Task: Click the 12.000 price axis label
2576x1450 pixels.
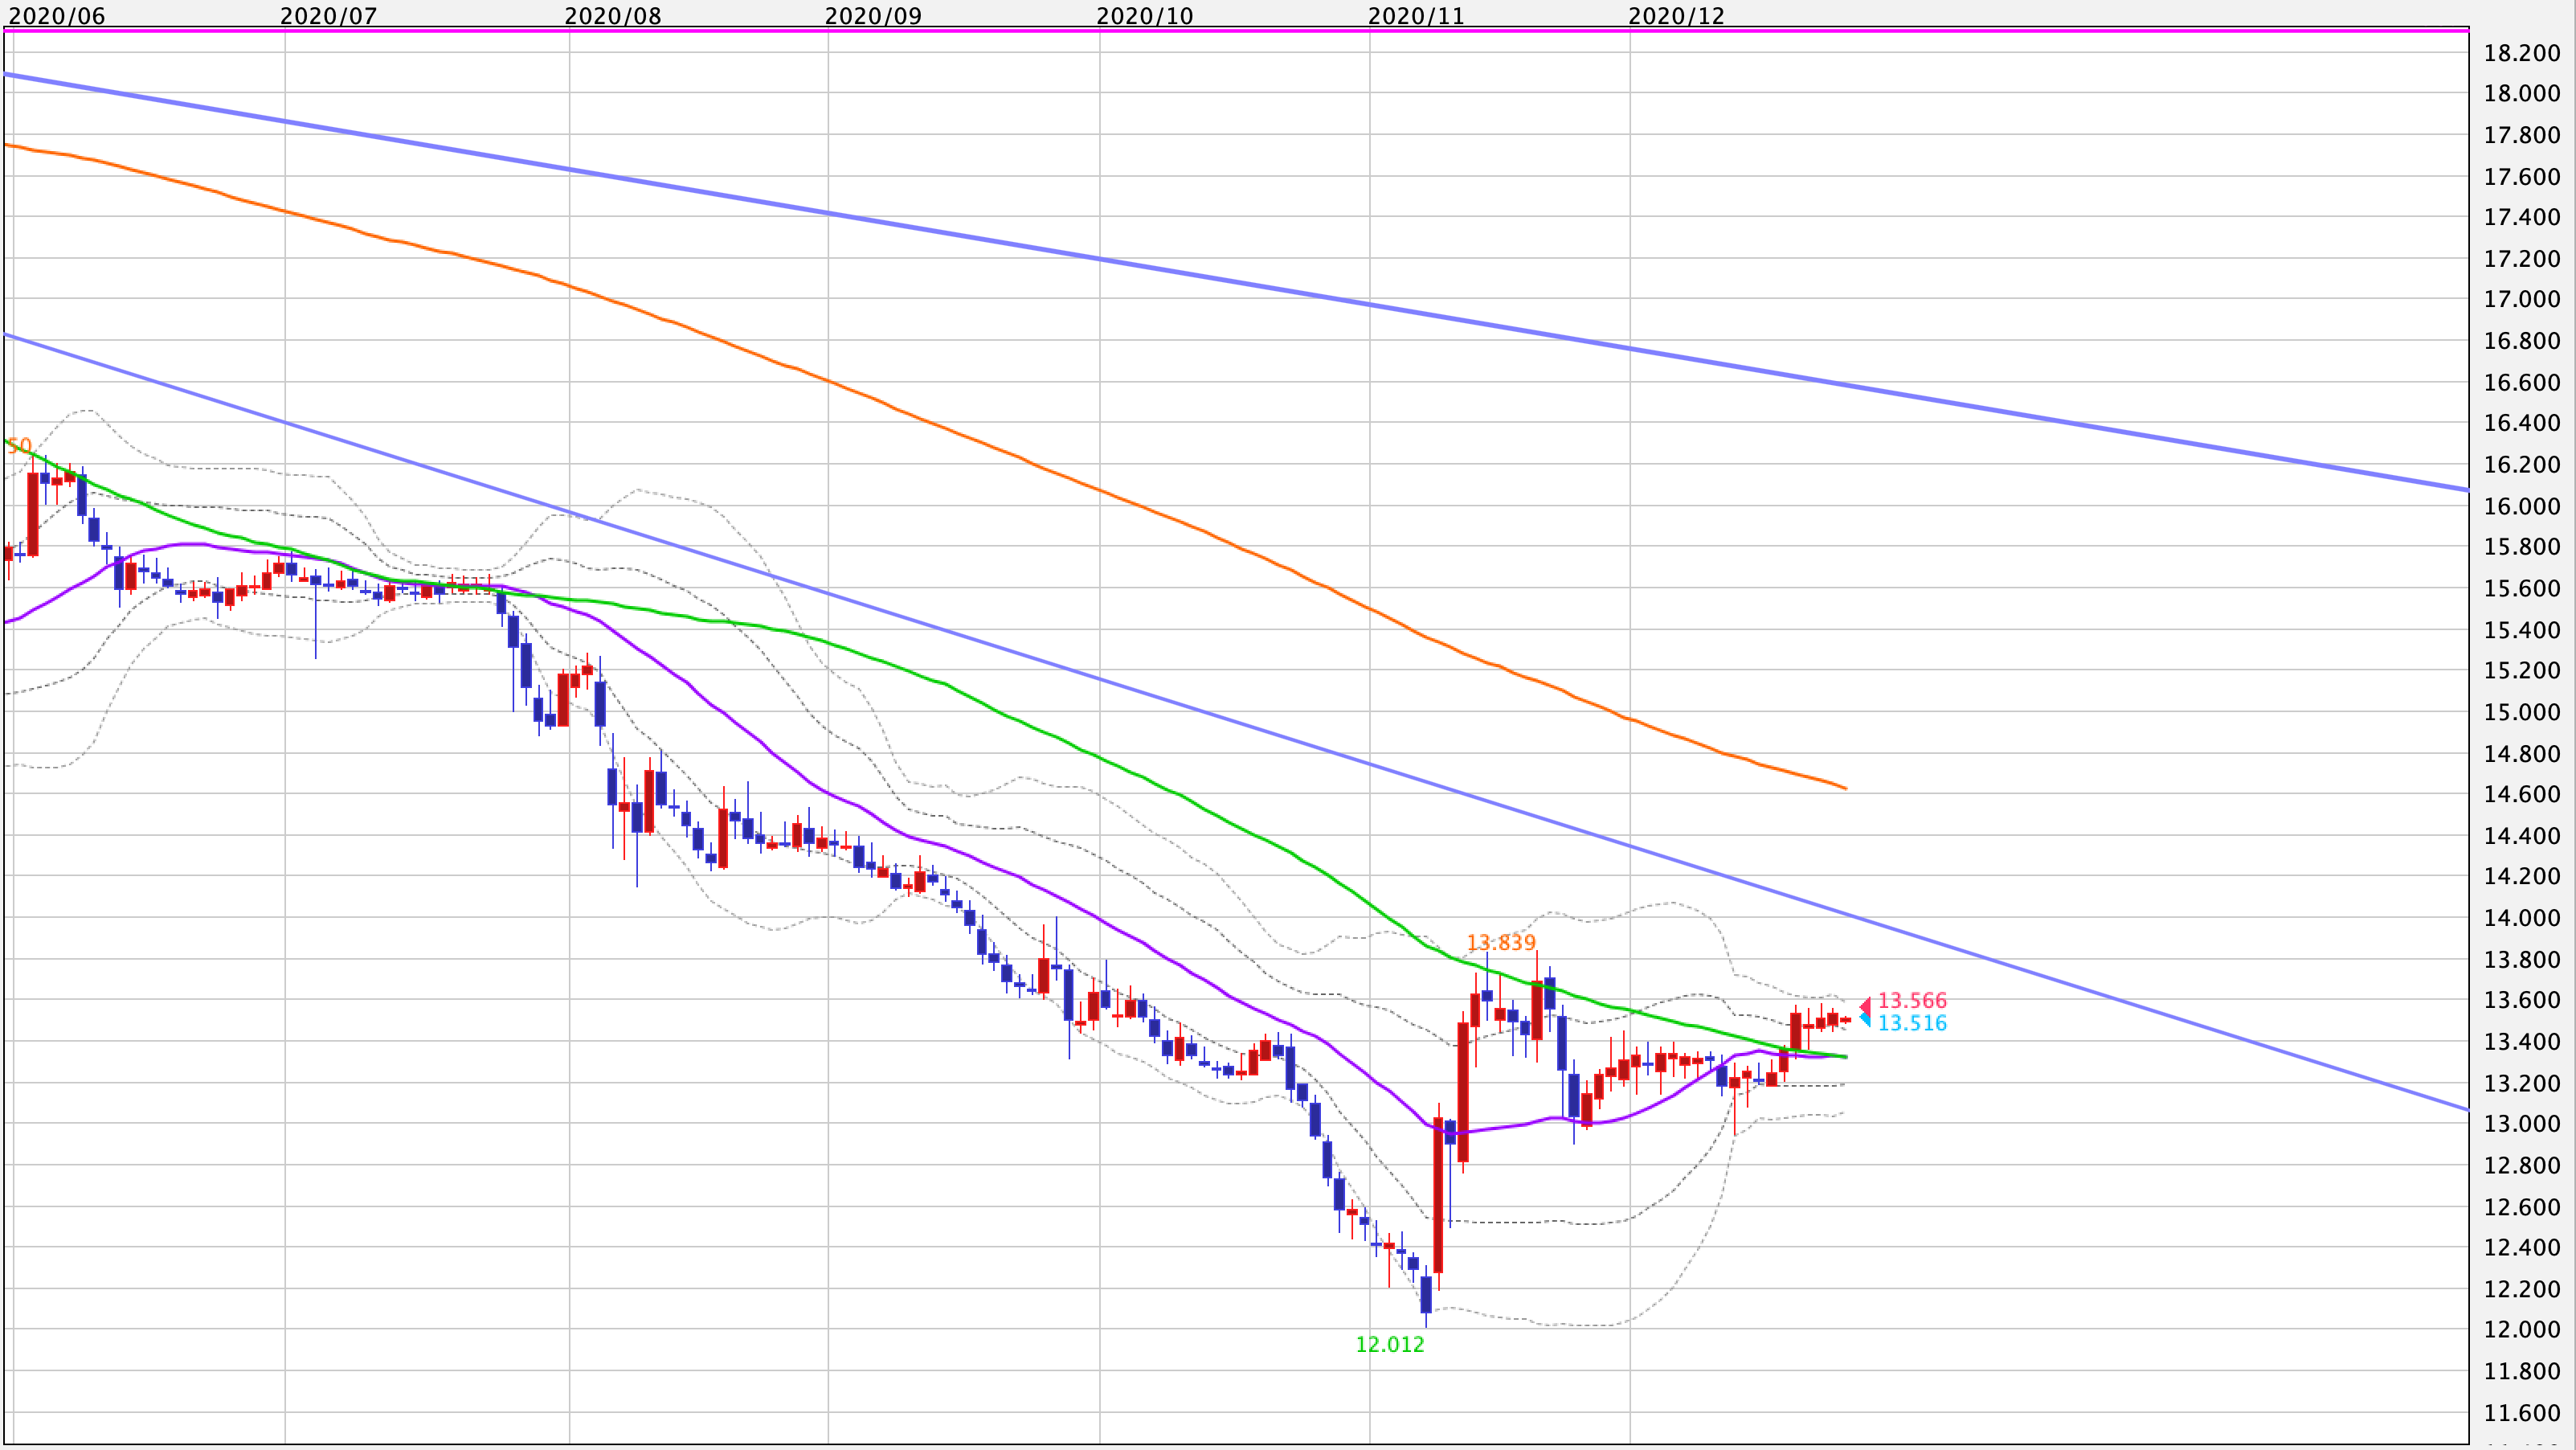Action: (x=2522, y=1330)
